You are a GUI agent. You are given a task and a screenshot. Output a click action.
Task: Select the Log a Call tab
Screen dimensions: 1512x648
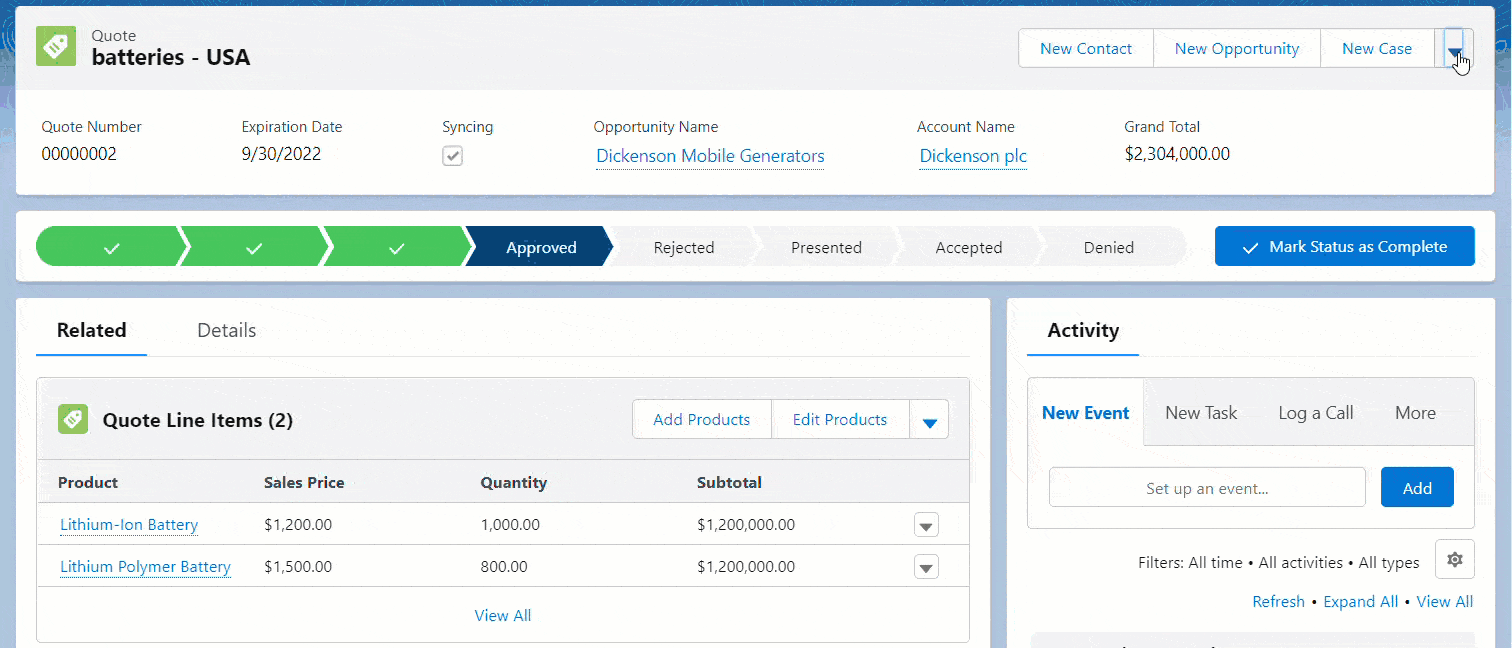tap(1314, 412)
